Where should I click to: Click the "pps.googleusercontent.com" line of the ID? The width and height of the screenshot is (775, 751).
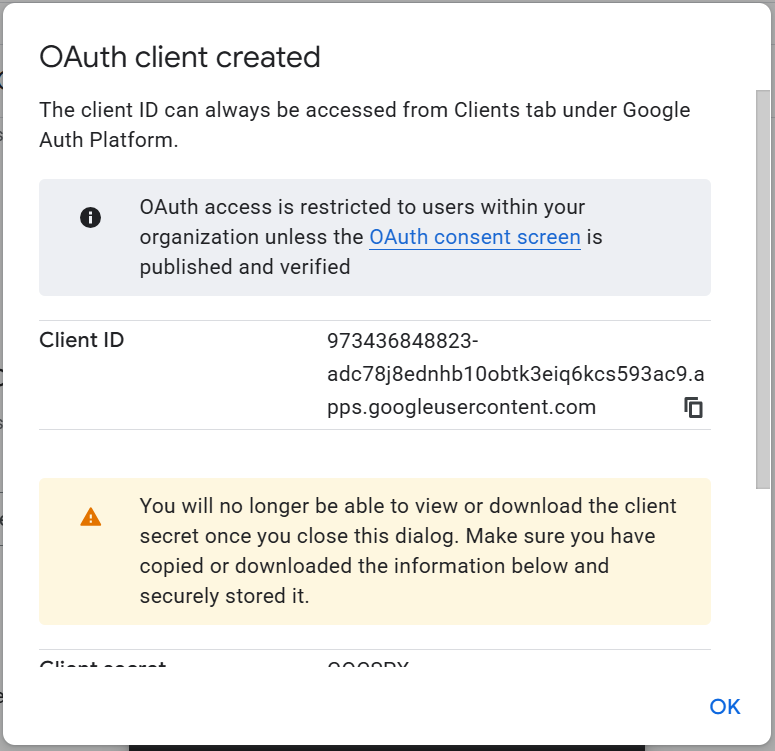click(x=461, y=407)
